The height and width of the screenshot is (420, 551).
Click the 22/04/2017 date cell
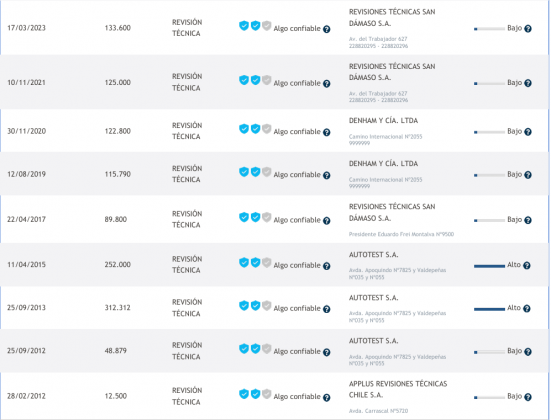pyautogui.click(x=26, y=219)
